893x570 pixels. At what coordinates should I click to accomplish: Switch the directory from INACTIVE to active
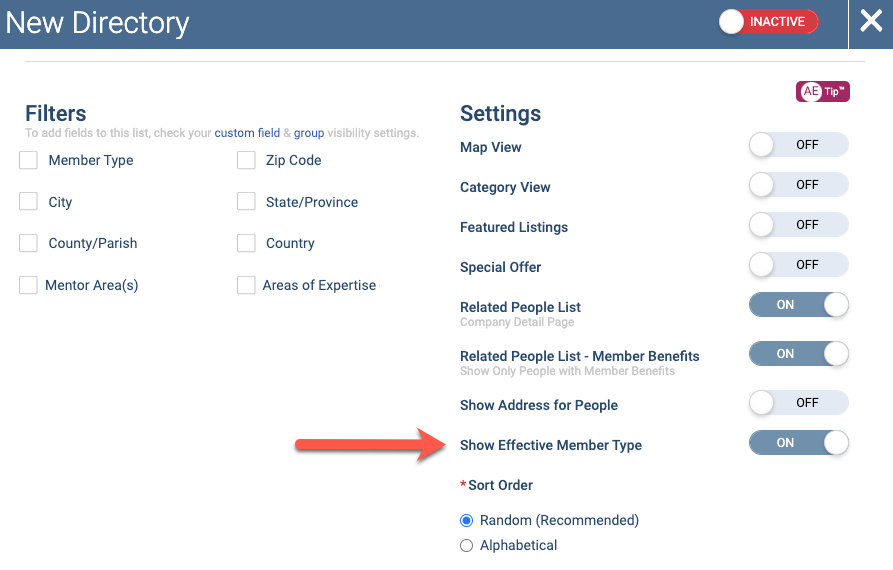768,22
